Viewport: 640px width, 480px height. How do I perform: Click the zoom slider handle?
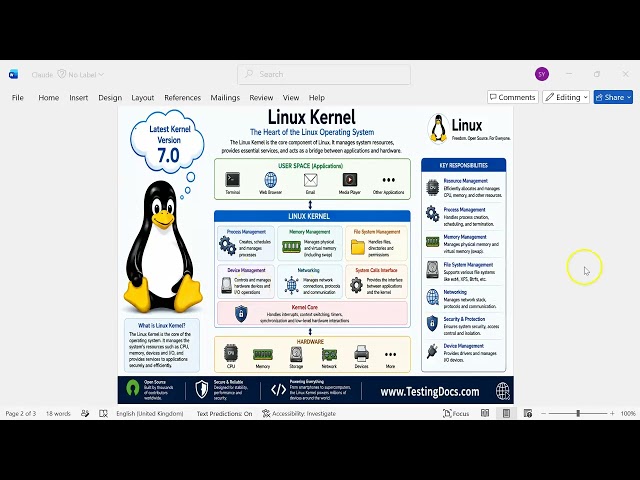[x=578, y=413]
